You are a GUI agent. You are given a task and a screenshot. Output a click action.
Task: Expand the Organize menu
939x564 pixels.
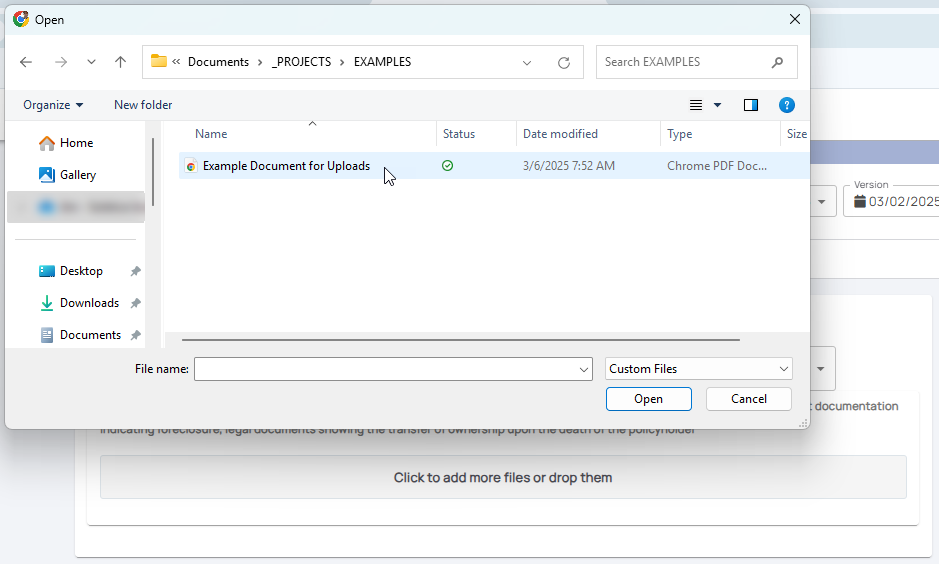53,105
